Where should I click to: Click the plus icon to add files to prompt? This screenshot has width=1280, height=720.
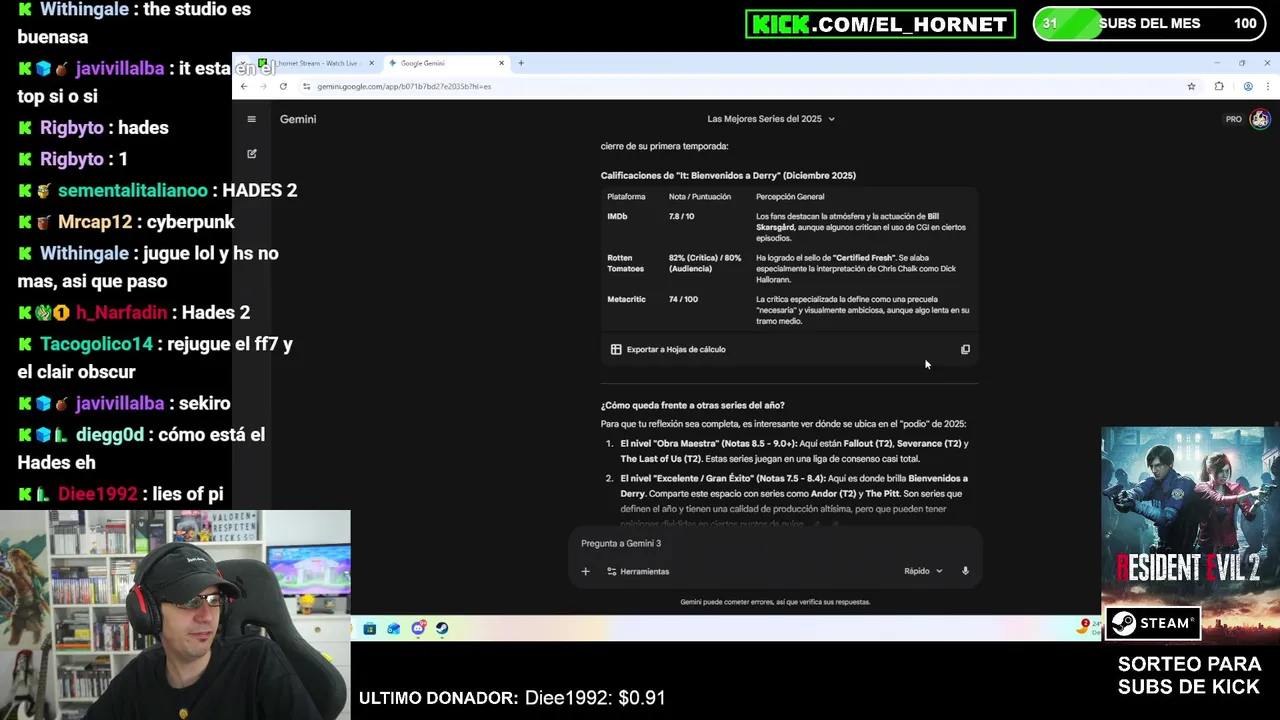coord(585,571)
